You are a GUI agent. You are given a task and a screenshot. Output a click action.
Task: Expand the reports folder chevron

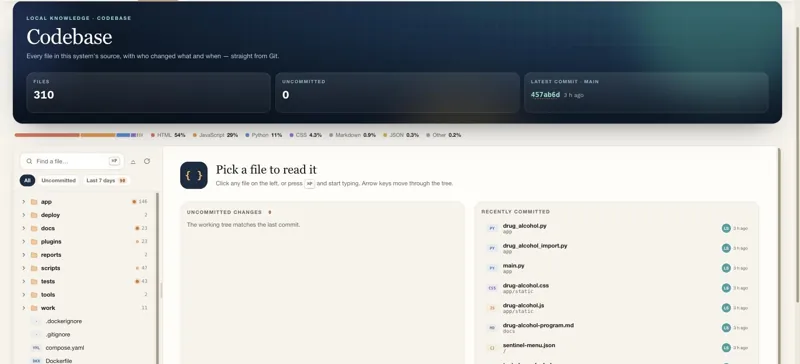click(23, 255)
